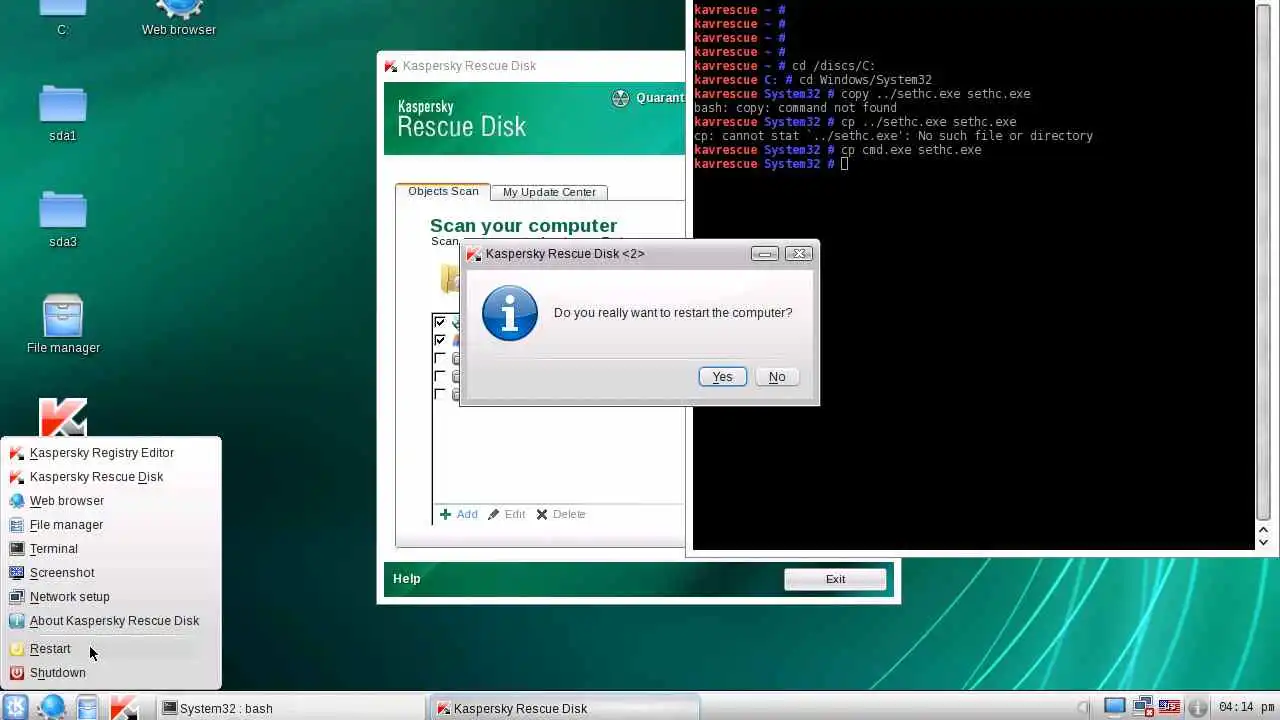
Task: Click the Kaspersky launcher icon on the taskbar
Action: tap(123, 708)
